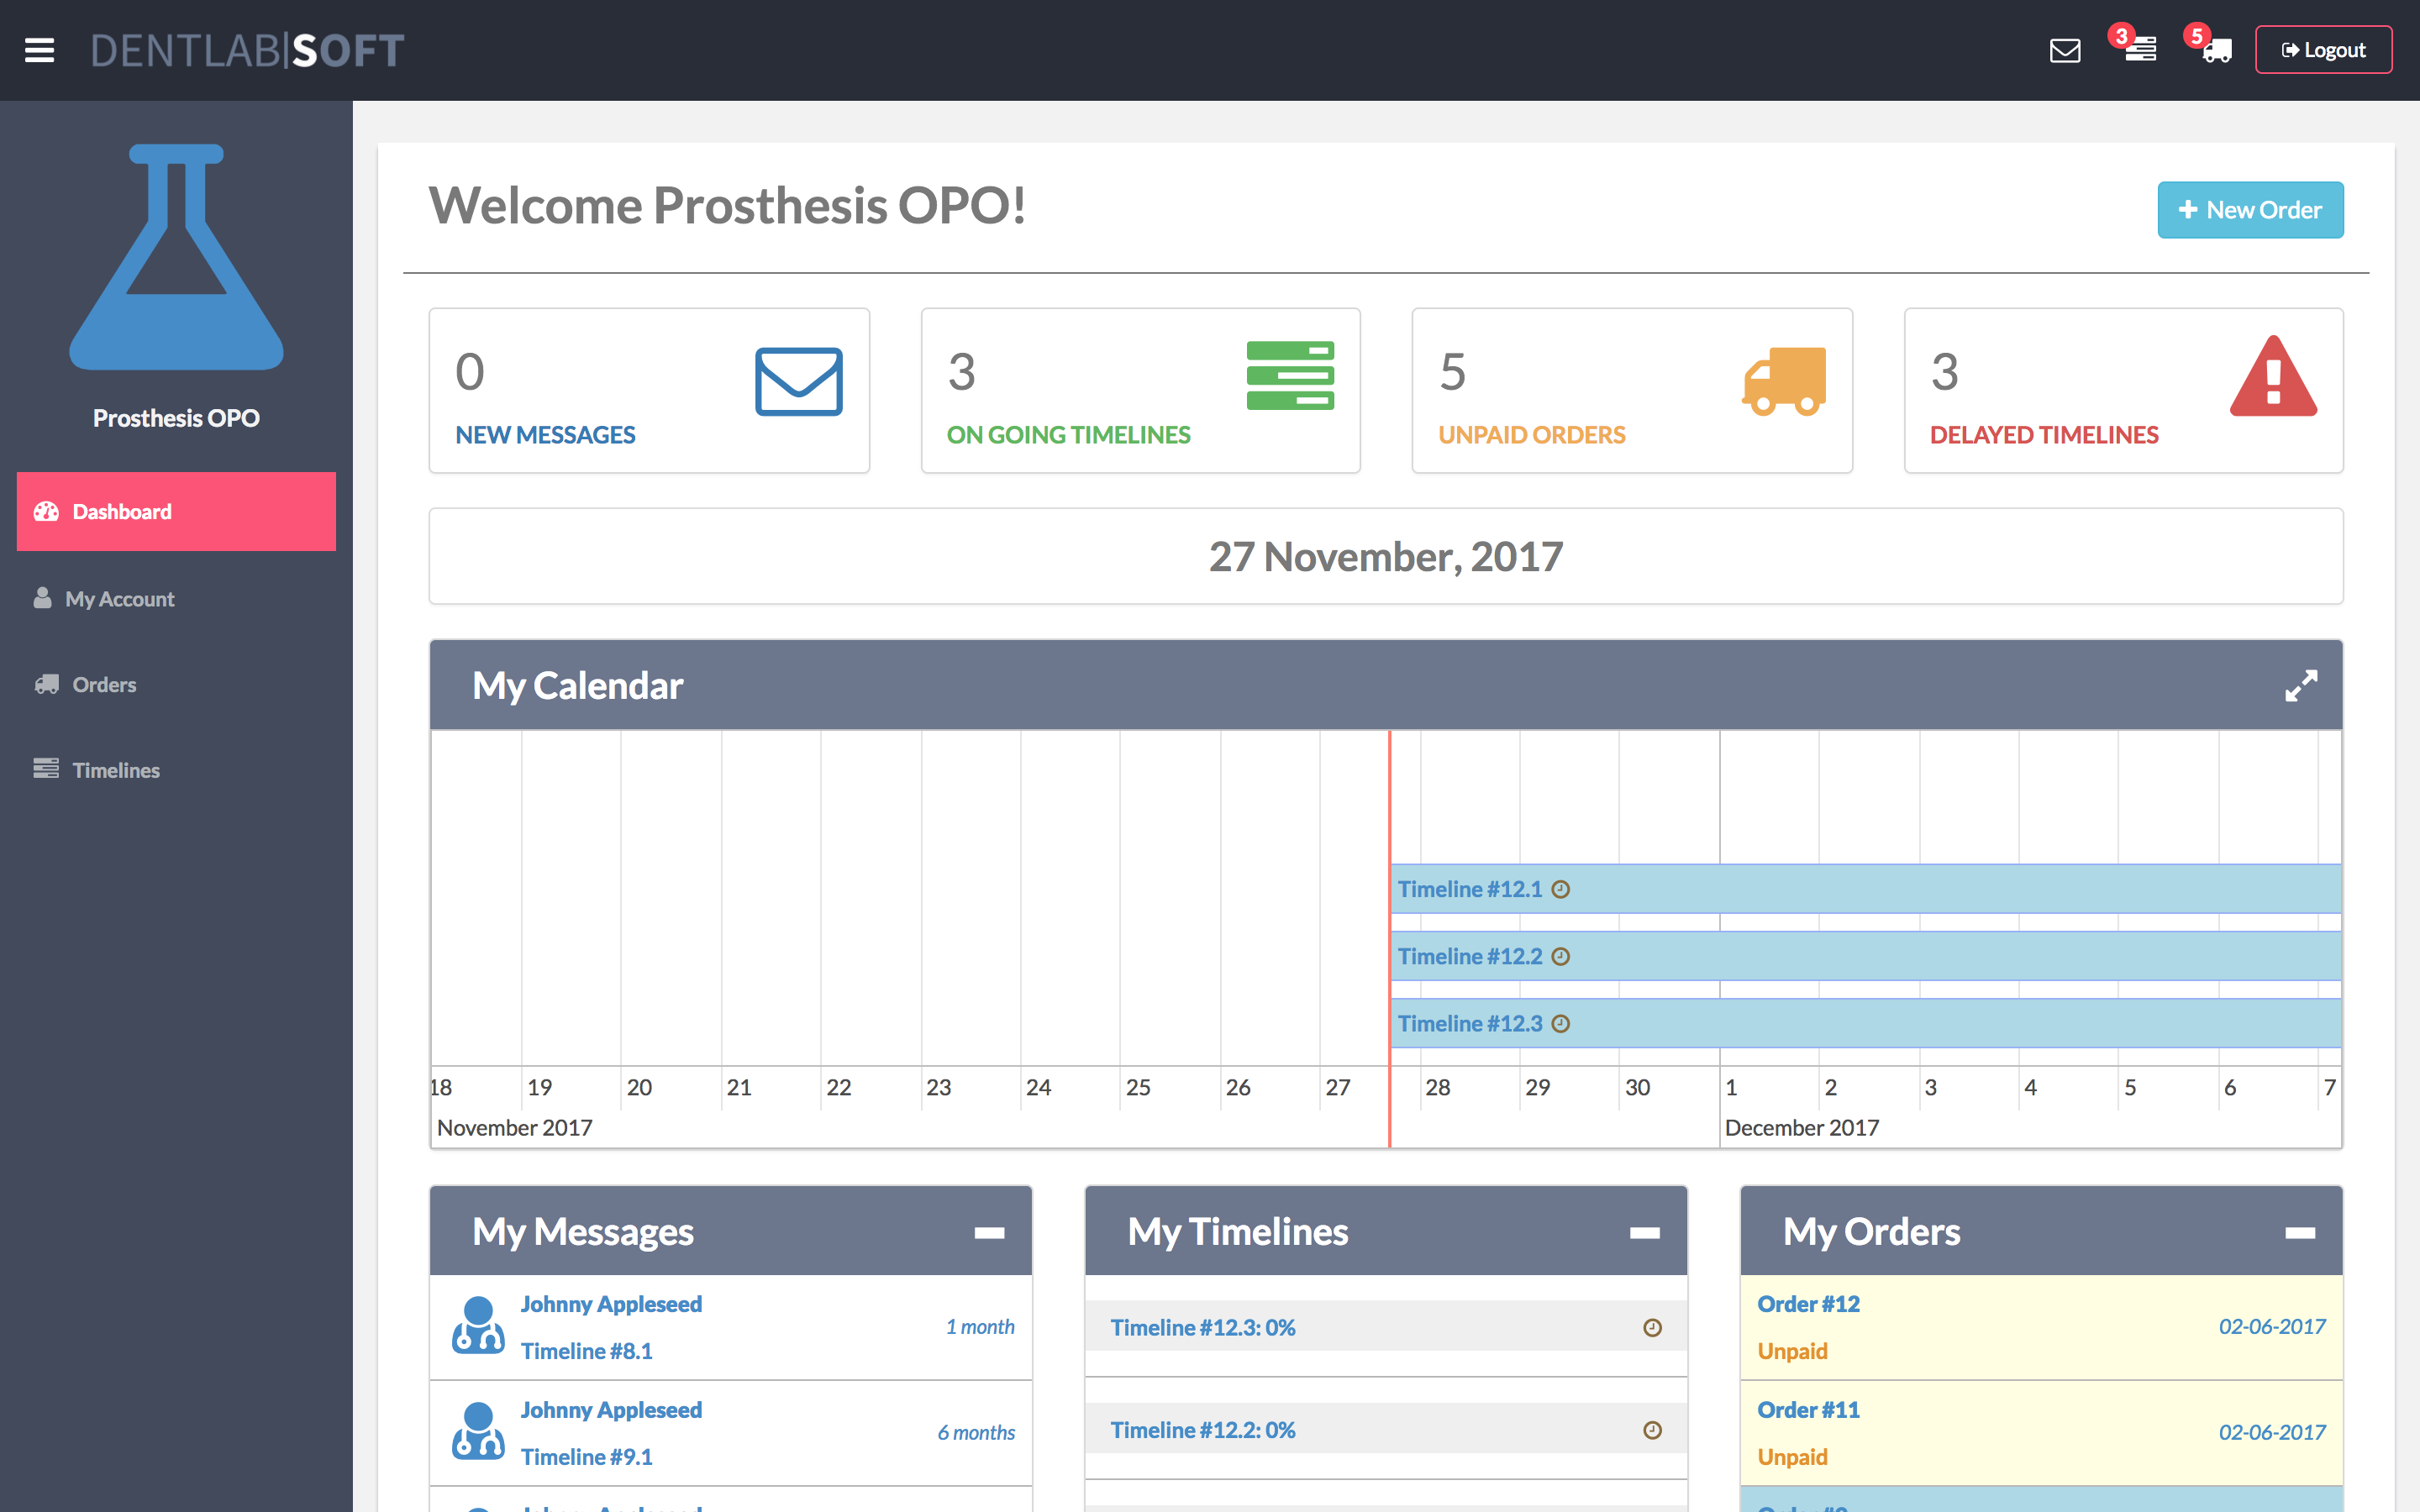Click the blue envelope New Messages icon

[798, 381]
